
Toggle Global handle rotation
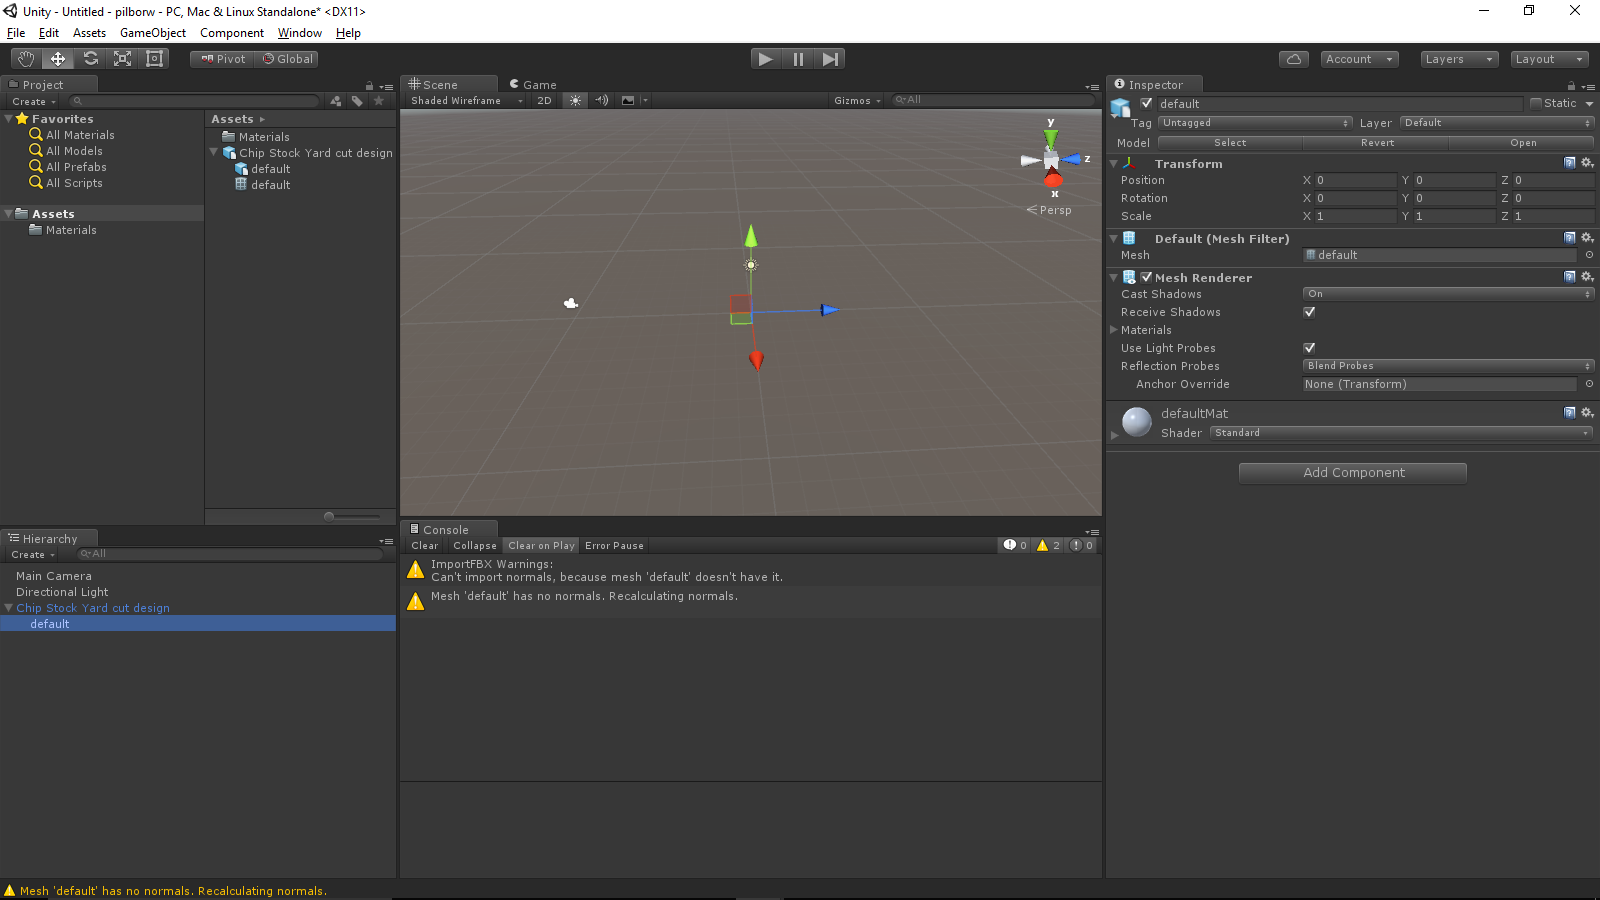coord(288,59)
